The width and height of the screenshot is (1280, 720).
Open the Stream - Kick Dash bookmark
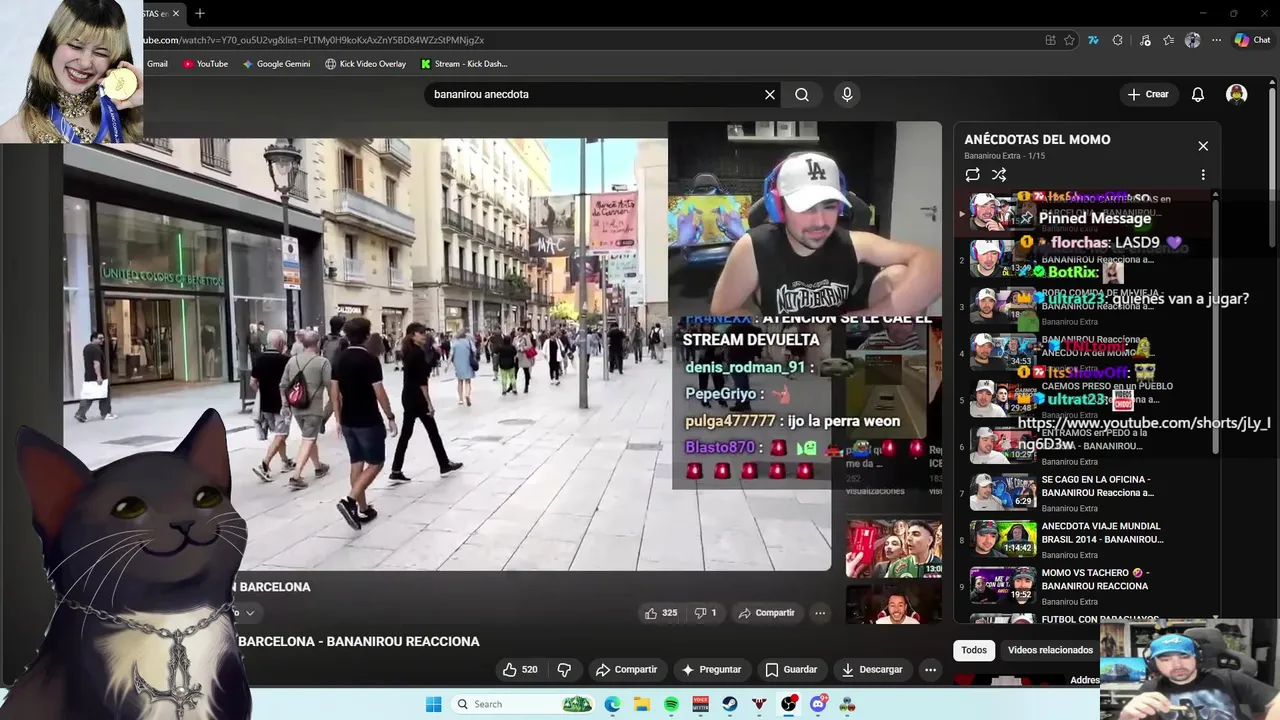tap(464, 64)
